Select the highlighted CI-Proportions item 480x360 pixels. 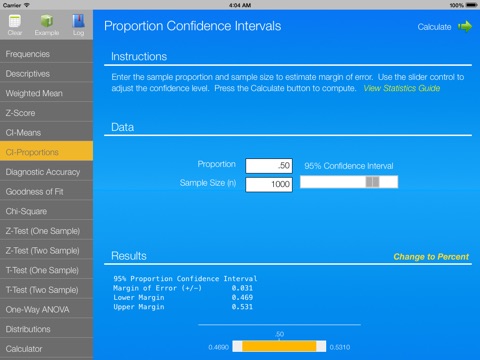click(46, 152)
